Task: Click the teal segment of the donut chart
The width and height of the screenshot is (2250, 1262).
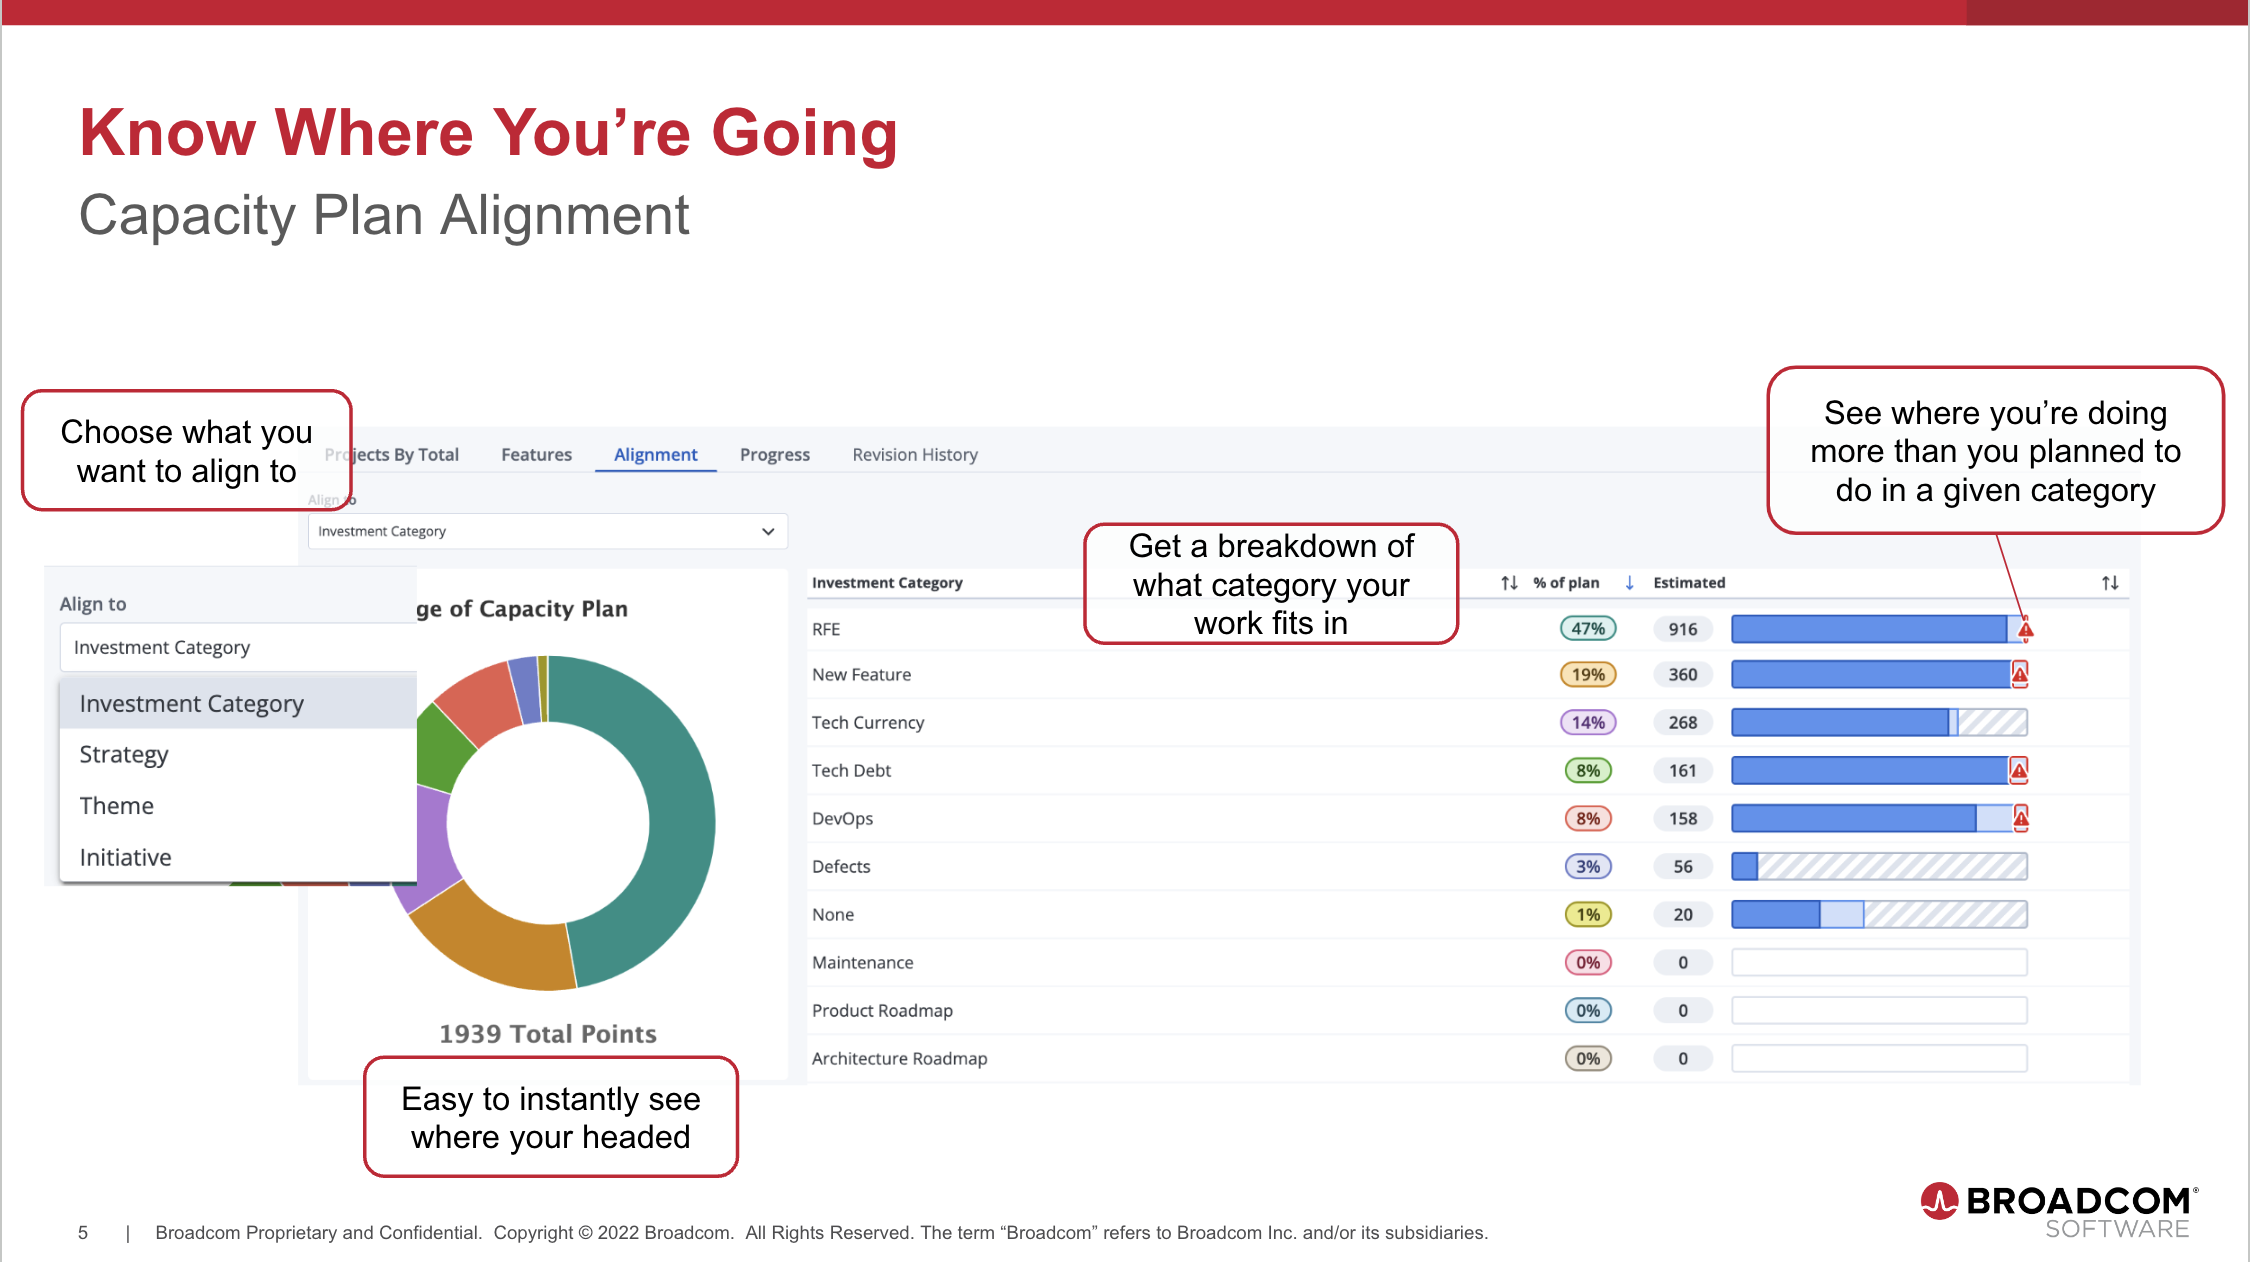Action: pos(680,820)
